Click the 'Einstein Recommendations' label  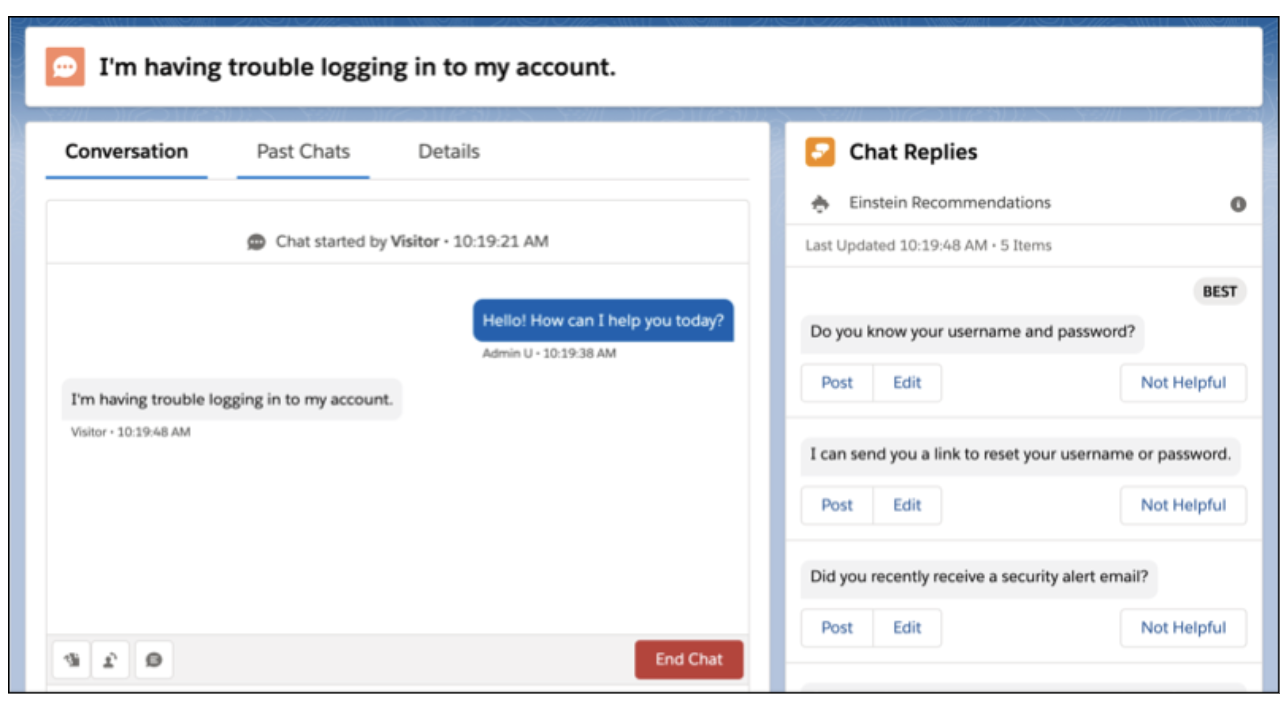(950, 203)
